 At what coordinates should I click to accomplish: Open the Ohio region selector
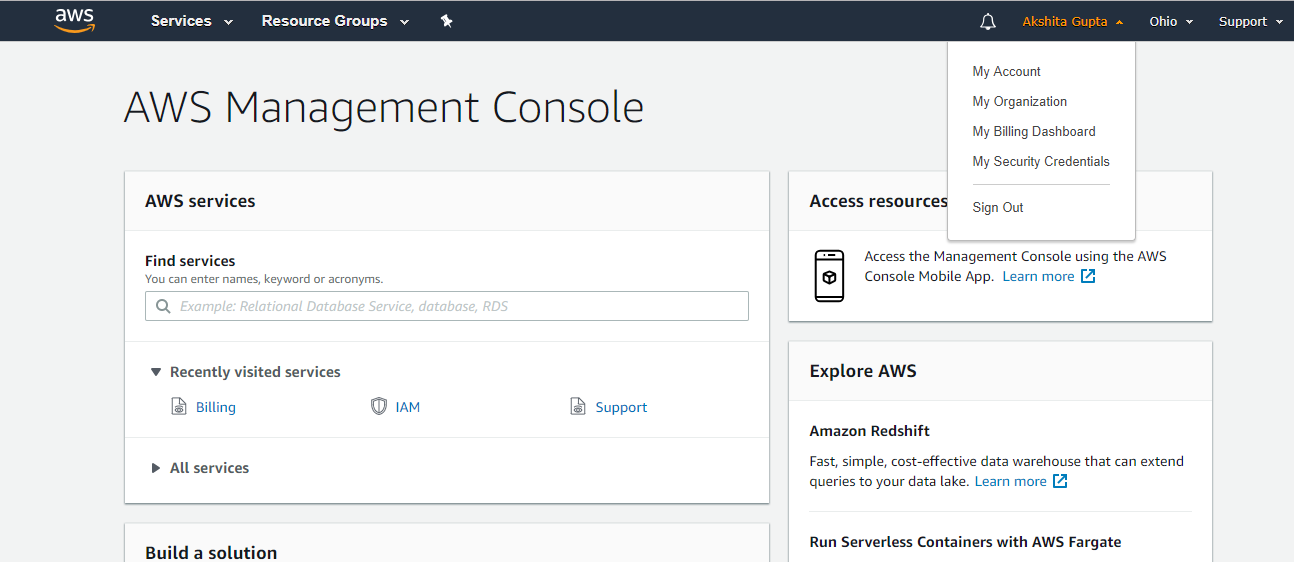coord(1171,21)
